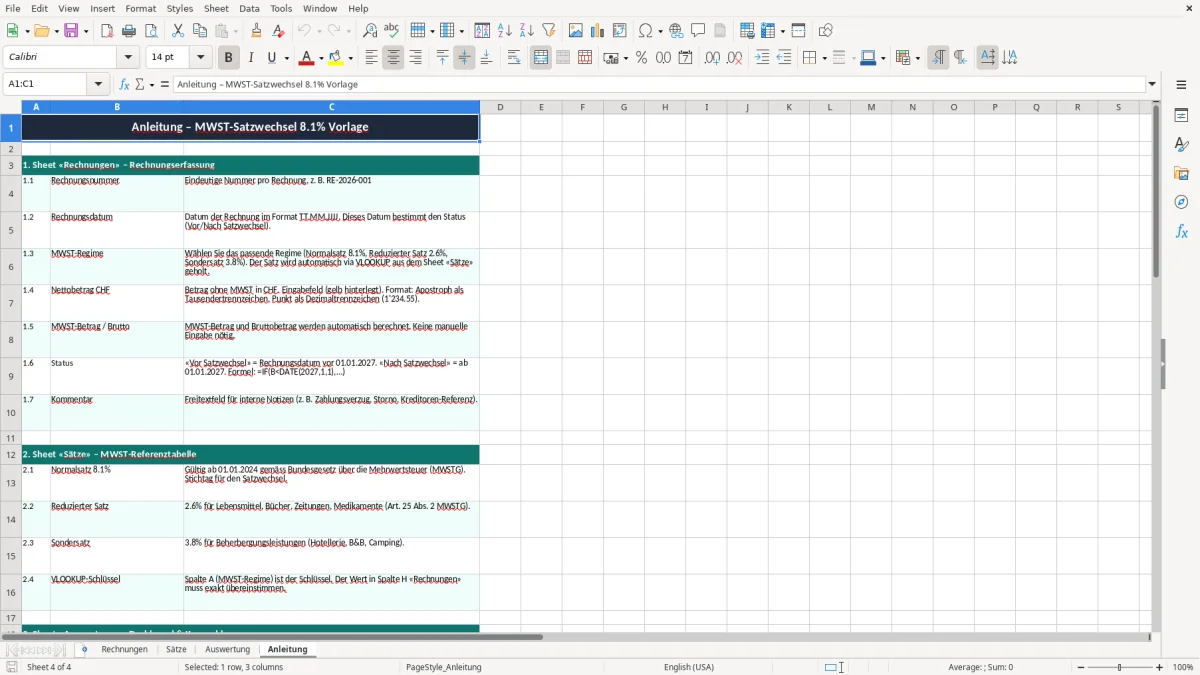This screenshot has width=1200, height=675.
Task: Switch to the Rechnungen sheet tab
Action: tap(125, 649)
